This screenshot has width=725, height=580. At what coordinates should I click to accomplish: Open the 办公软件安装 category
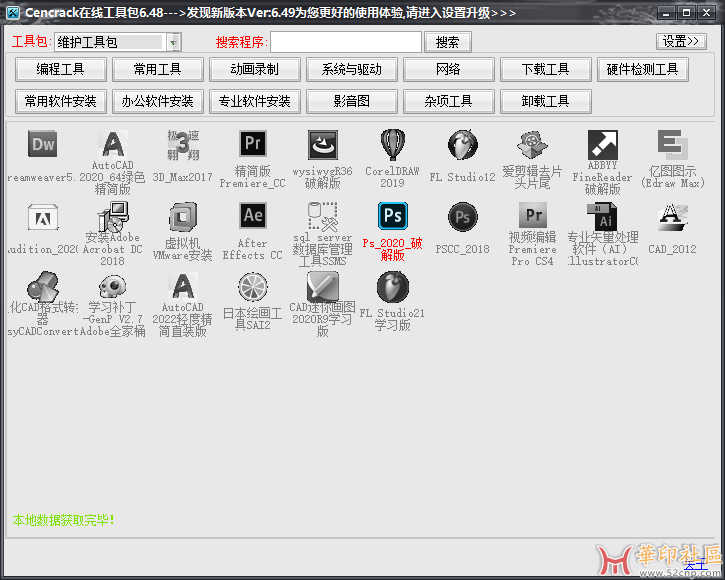point(158,101)
